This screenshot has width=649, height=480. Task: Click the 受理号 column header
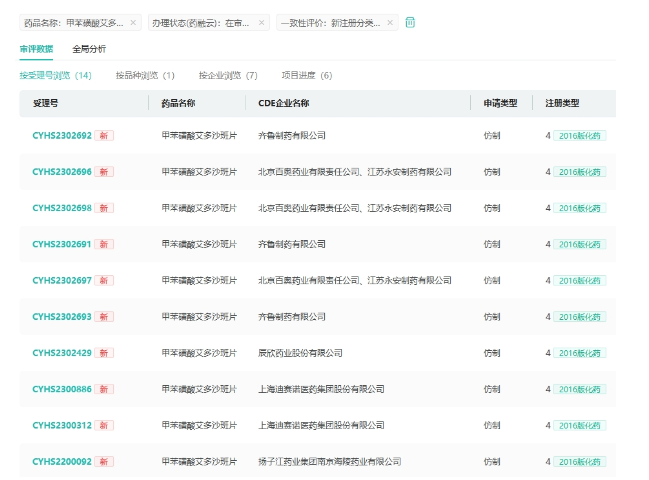click(x=46, y=103)
